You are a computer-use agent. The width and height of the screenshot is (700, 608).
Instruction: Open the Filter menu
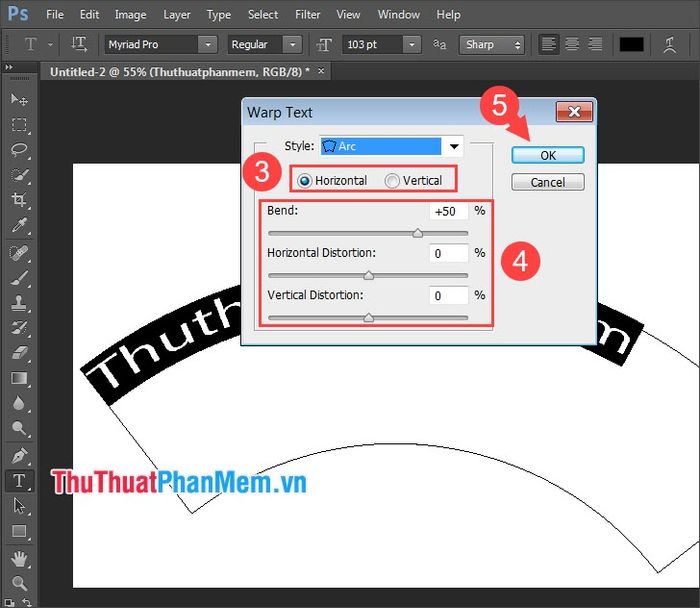[308, 15]
